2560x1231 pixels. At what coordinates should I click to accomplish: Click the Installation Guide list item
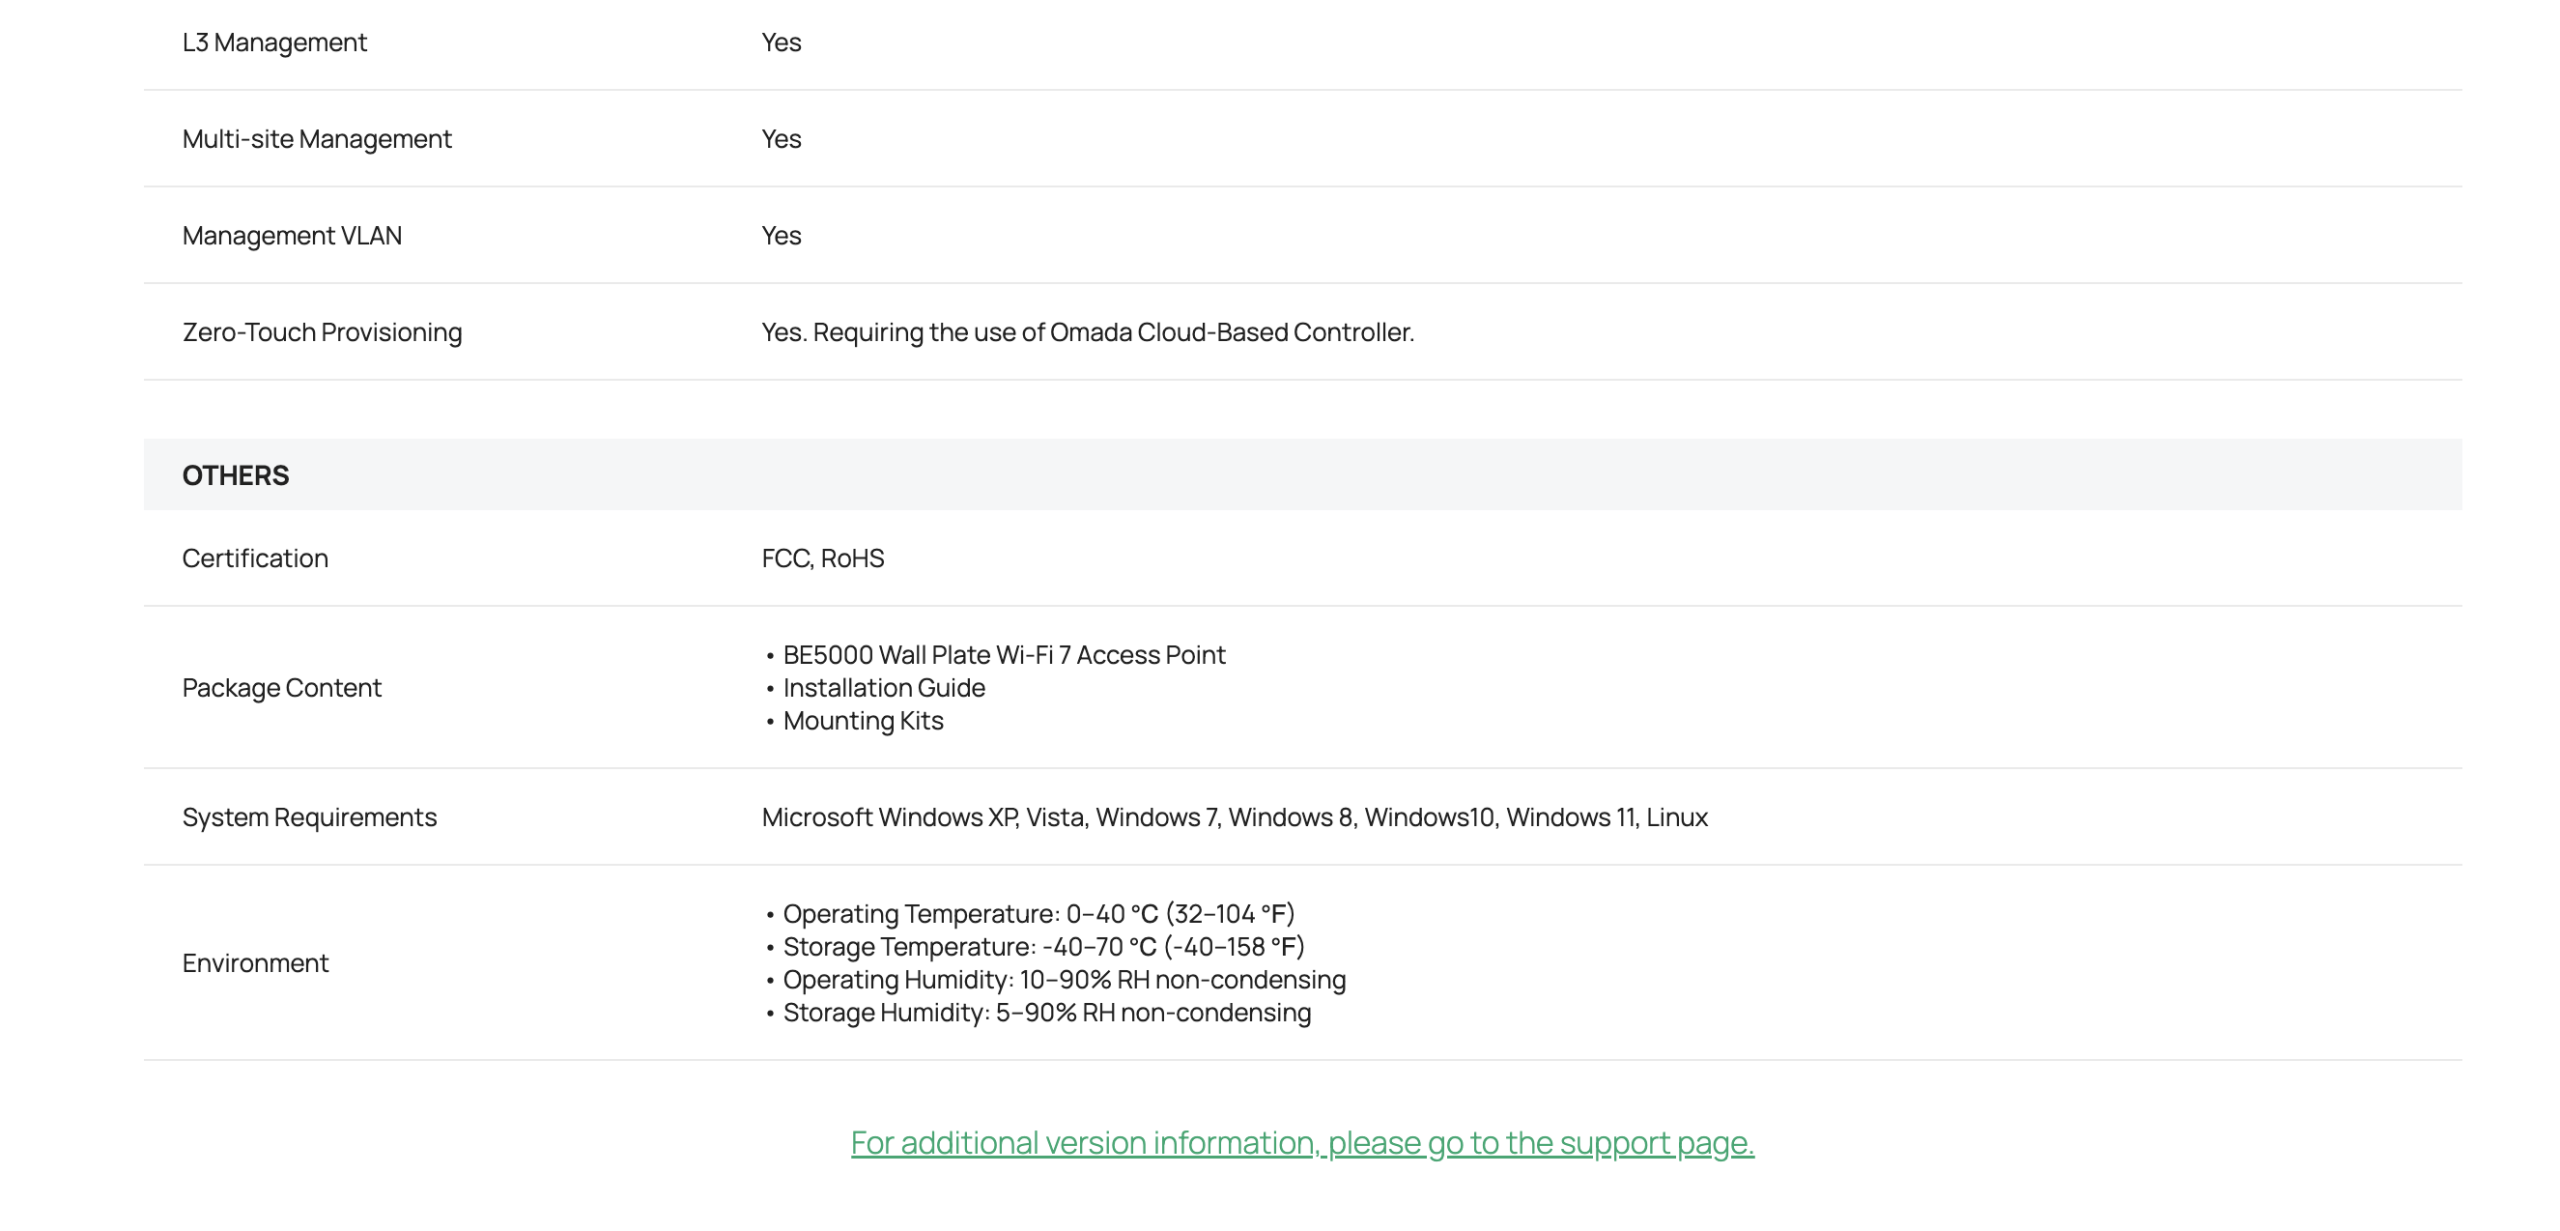click(x=883, y=688)
